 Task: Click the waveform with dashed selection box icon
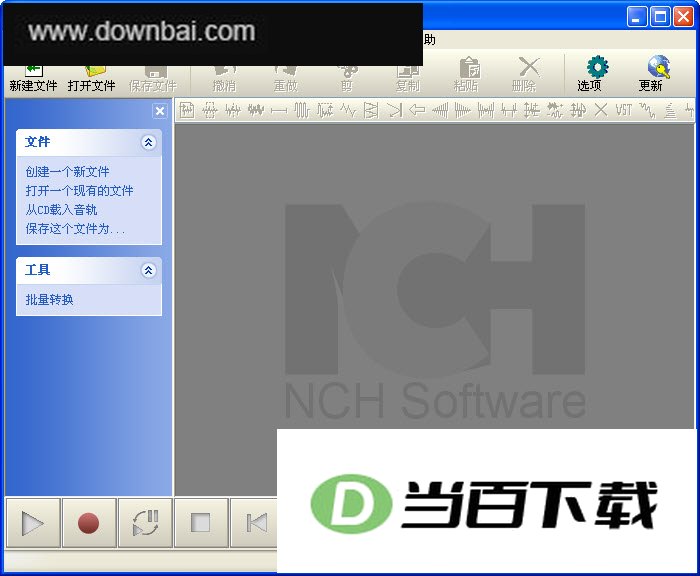210,110
